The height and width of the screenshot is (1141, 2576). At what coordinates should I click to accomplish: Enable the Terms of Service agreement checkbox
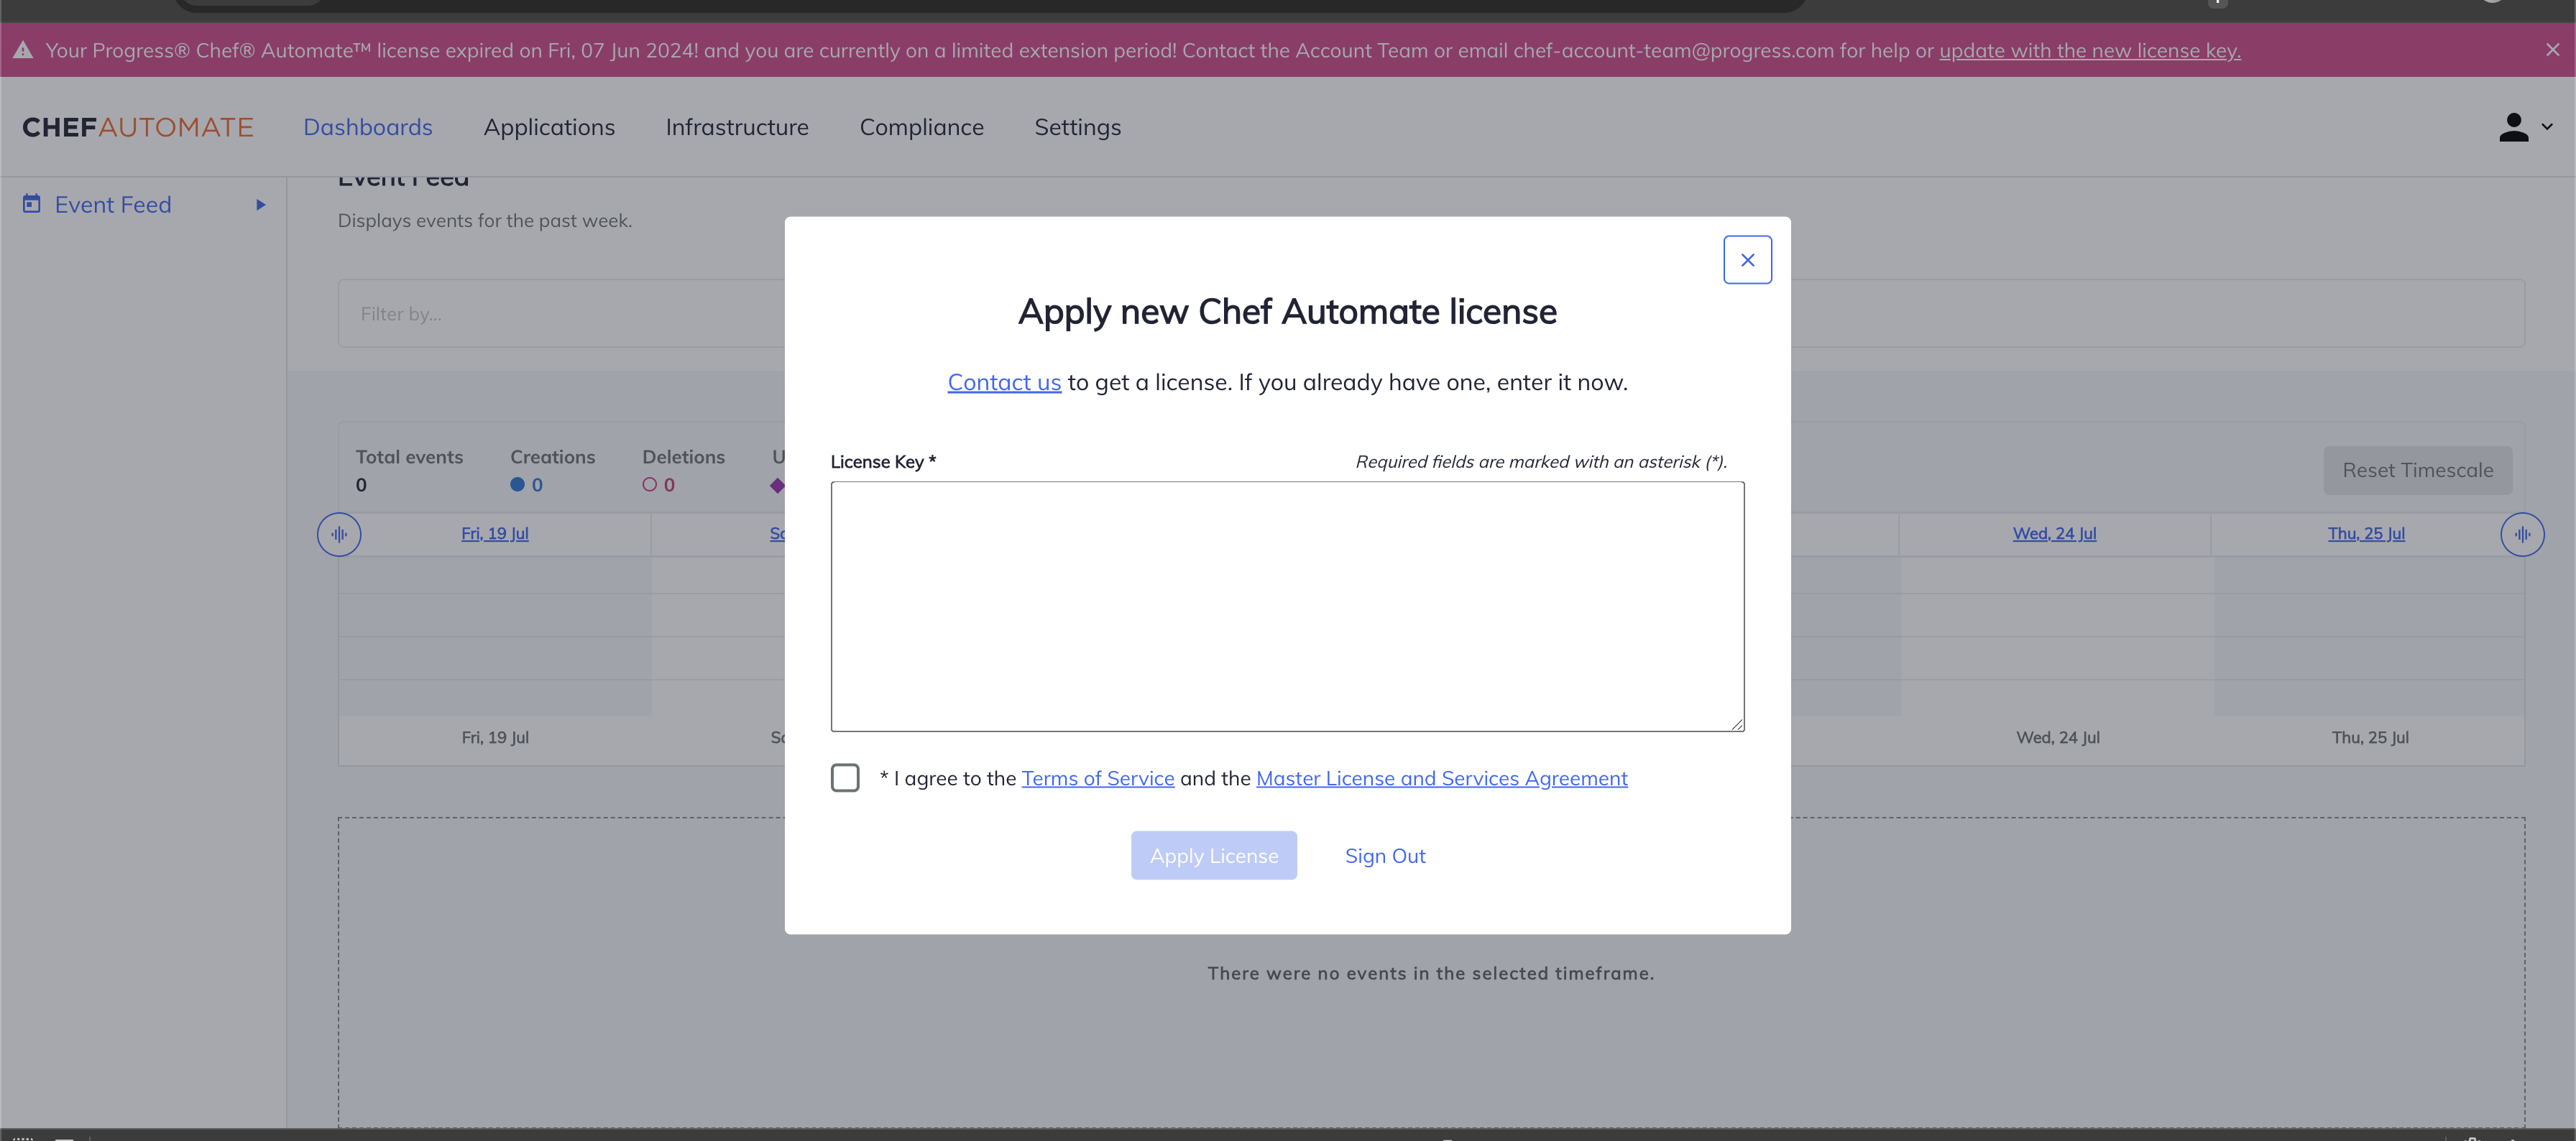click(845, 777)
